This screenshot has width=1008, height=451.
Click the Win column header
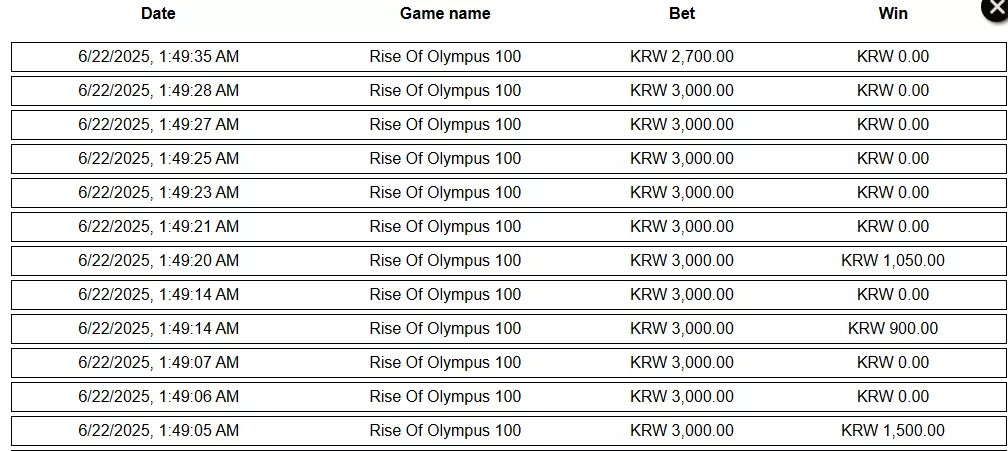pyautogui.click(x=893, y=13)
